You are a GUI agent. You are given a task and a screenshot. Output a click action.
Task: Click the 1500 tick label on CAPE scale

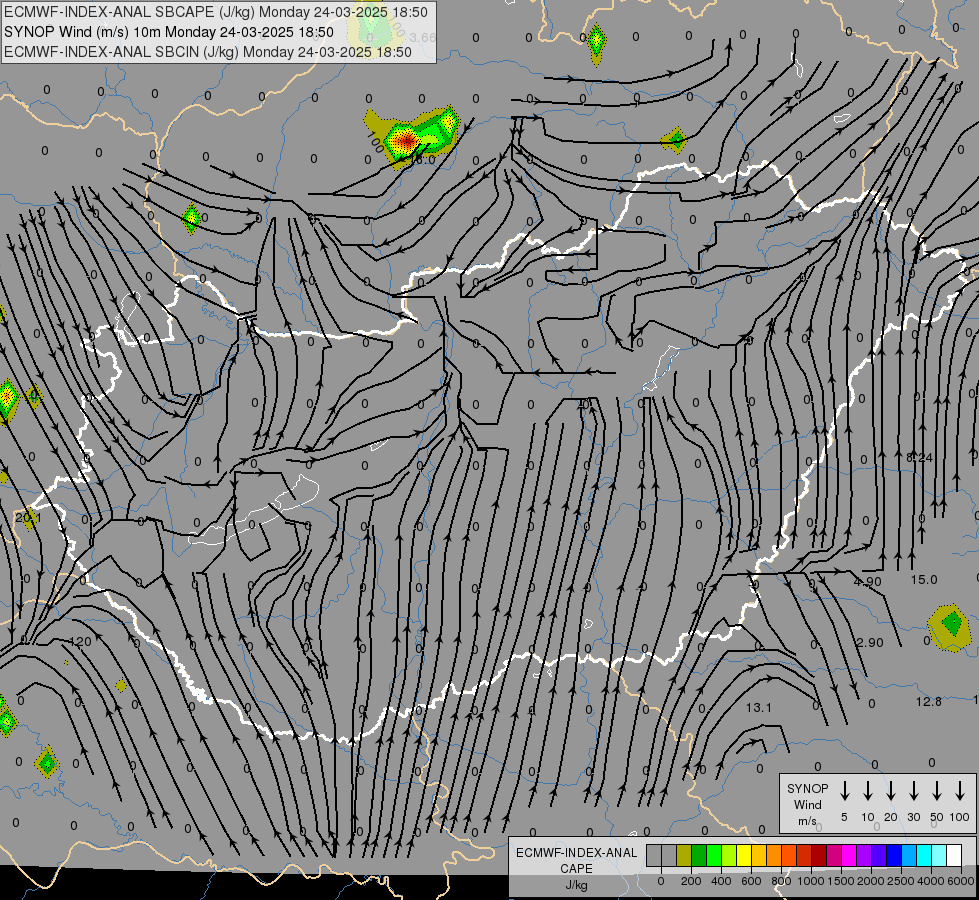pos(841,881)
